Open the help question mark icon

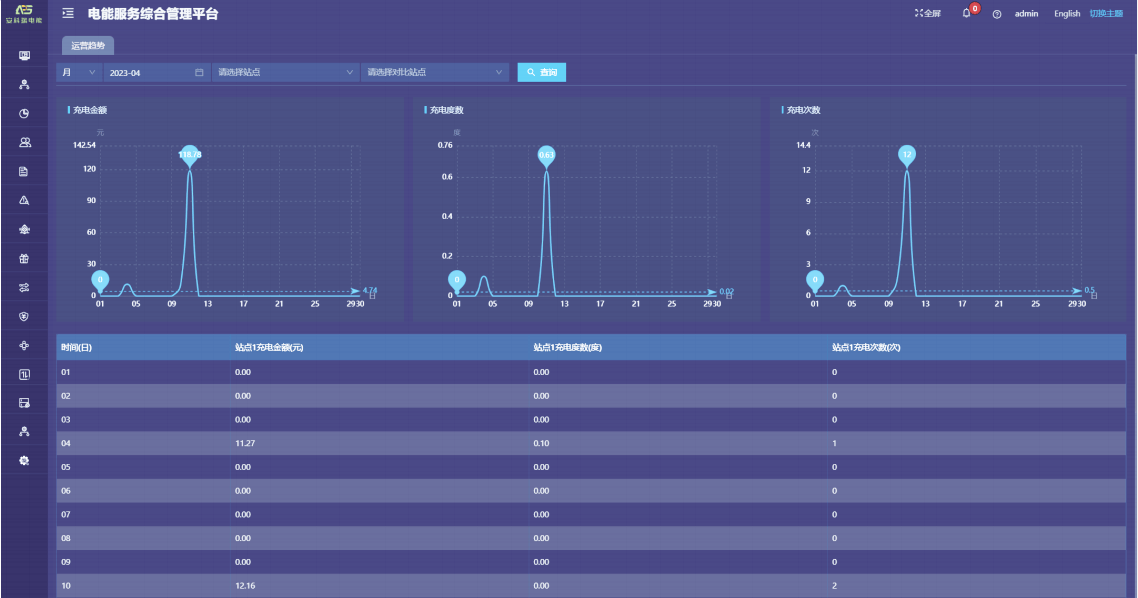997,14
